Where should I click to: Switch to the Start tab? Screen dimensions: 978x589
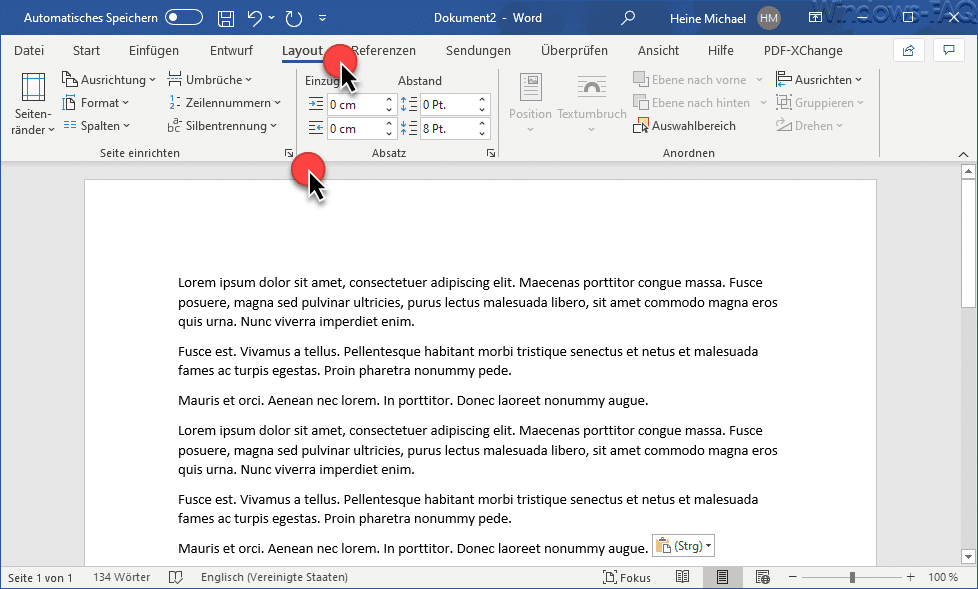(x=86, y=51)
